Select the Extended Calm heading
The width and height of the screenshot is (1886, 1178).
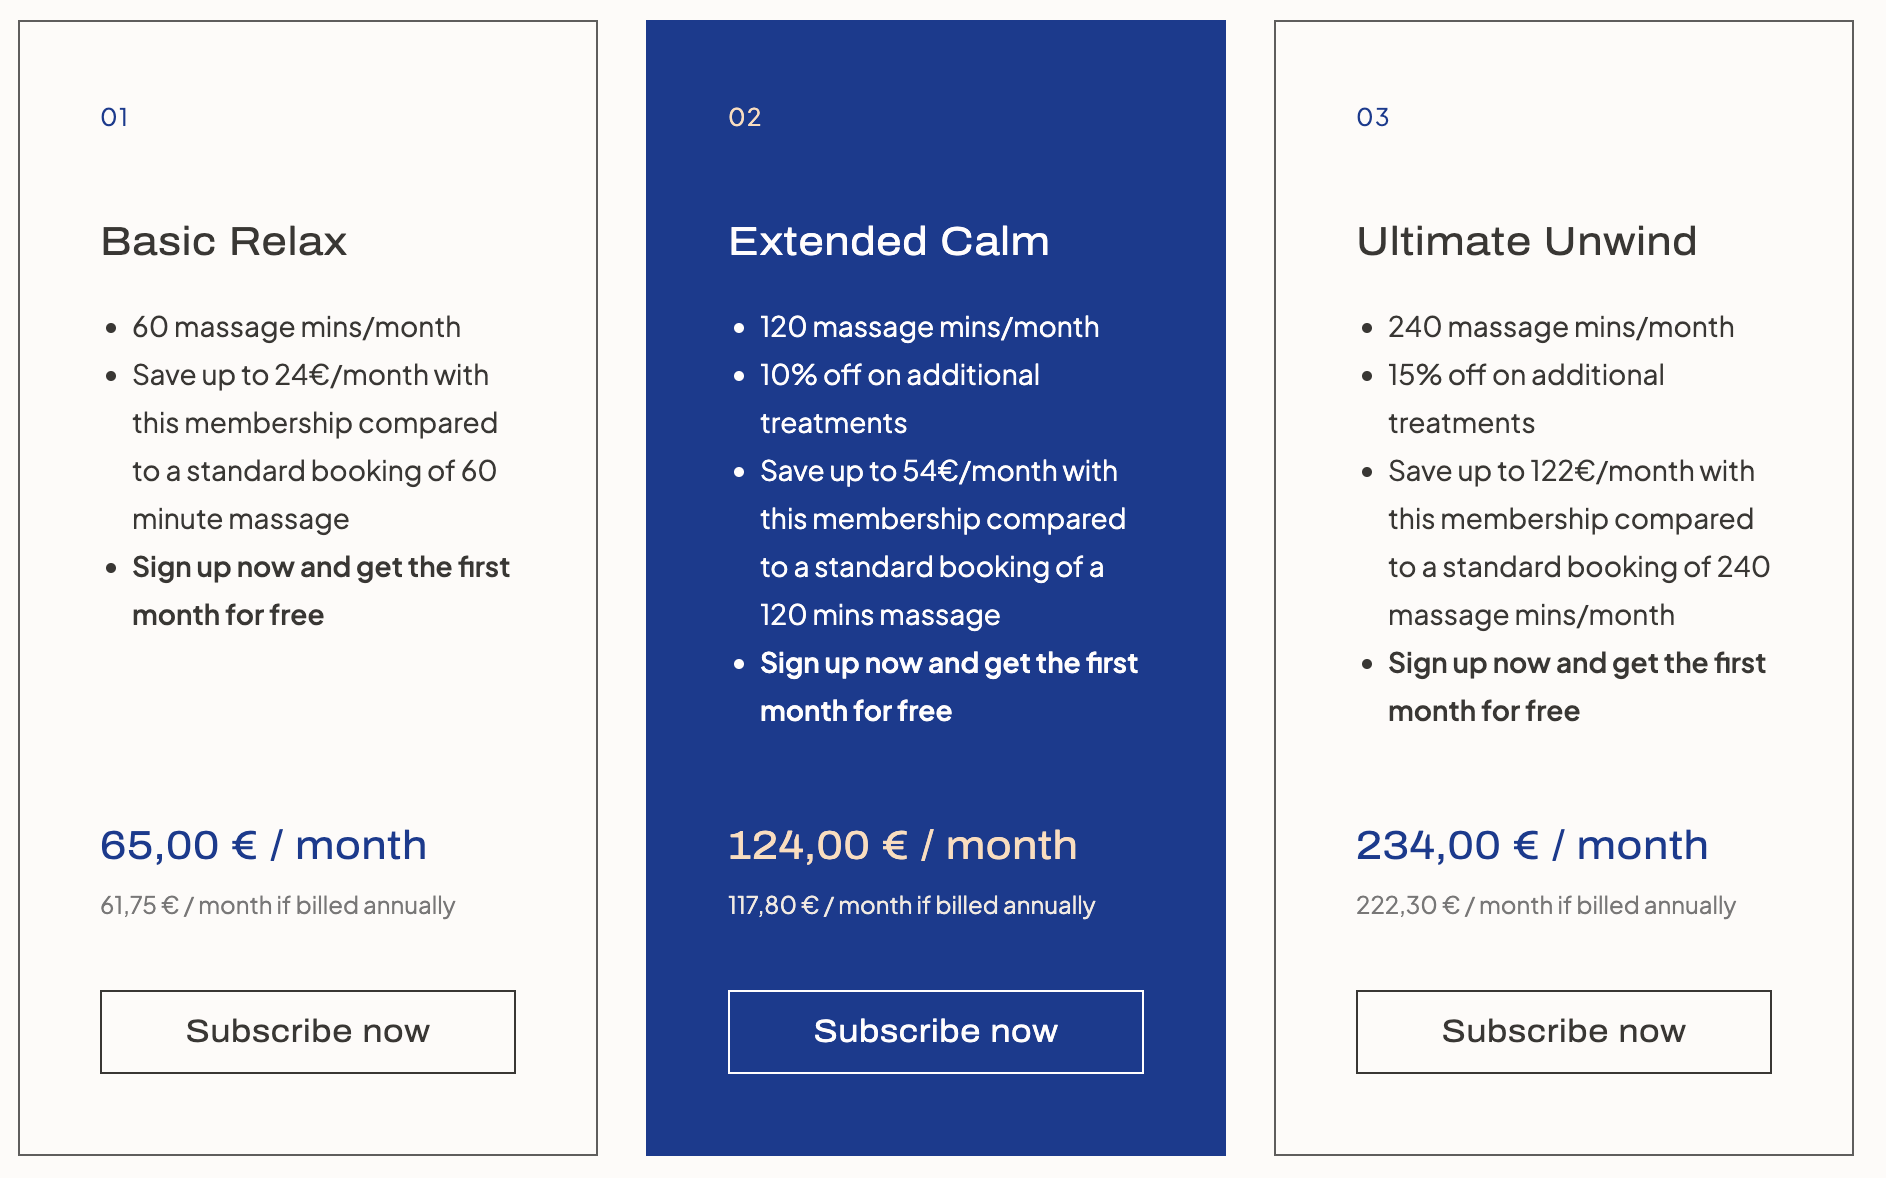coord(889,241)
